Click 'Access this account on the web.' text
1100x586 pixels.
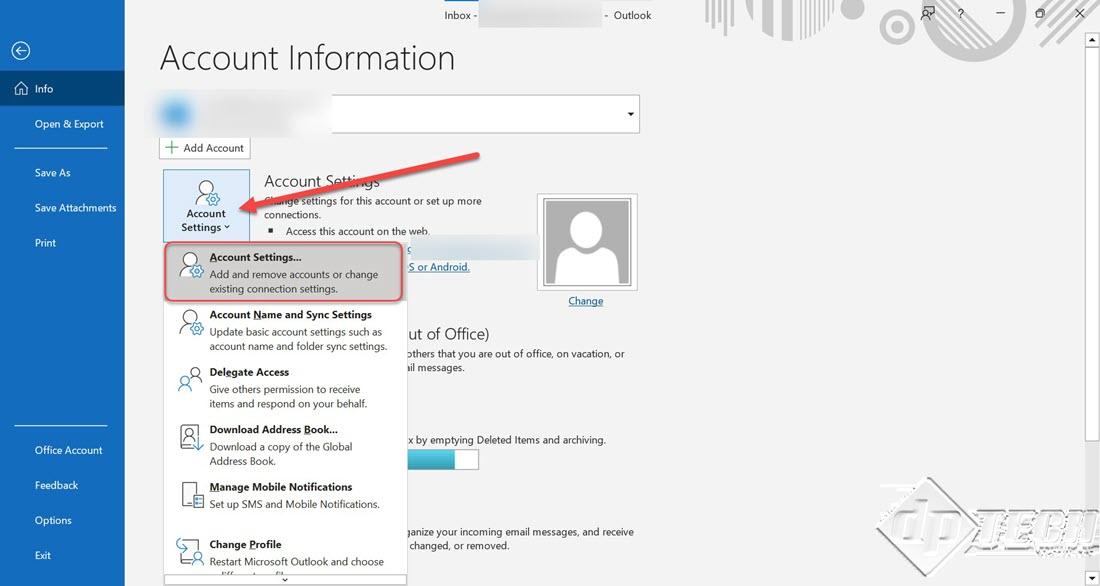click(x=358, y=231)
